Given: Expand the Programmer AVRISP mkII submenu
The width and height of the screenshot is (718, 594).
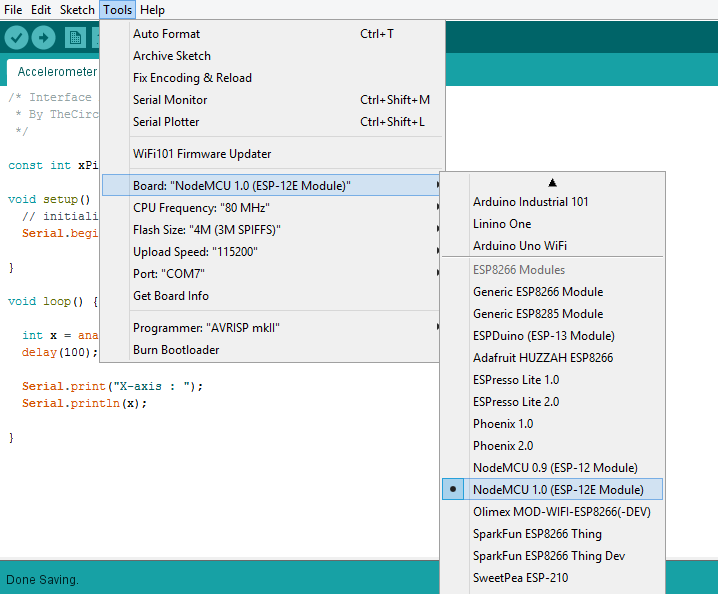Looking at the screenshot, I should pyautogui.click(x=271, y=328).
